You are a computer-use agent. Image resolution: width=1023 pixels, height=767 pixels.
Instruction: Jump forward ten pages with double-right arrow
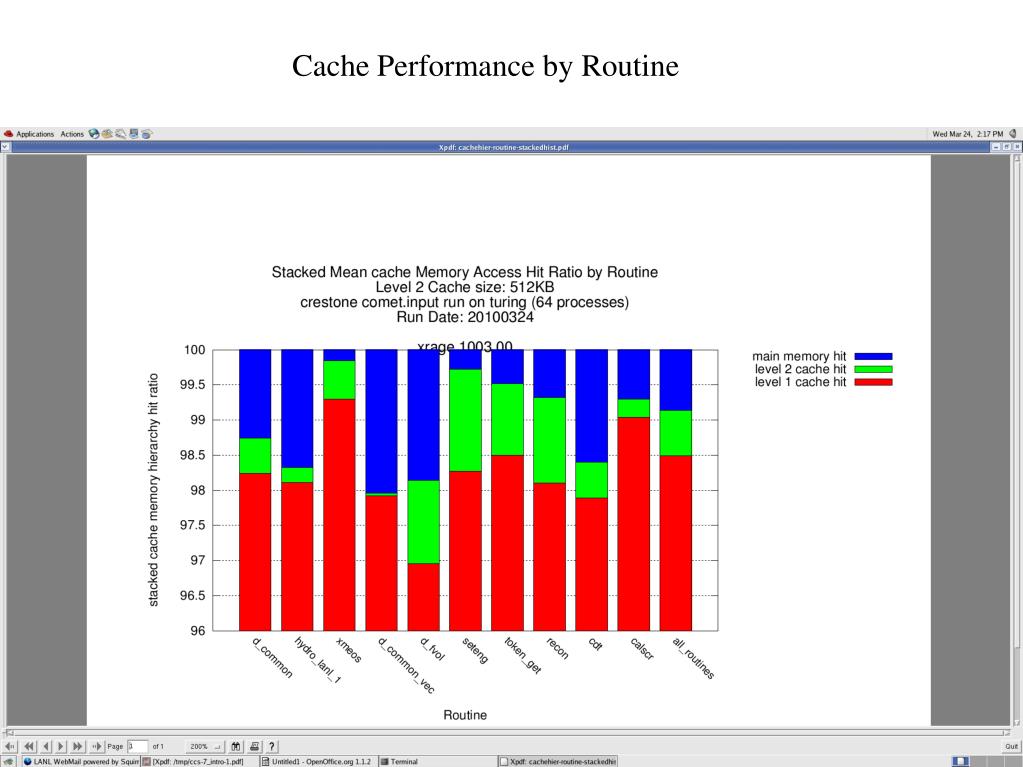pos(78,746)
